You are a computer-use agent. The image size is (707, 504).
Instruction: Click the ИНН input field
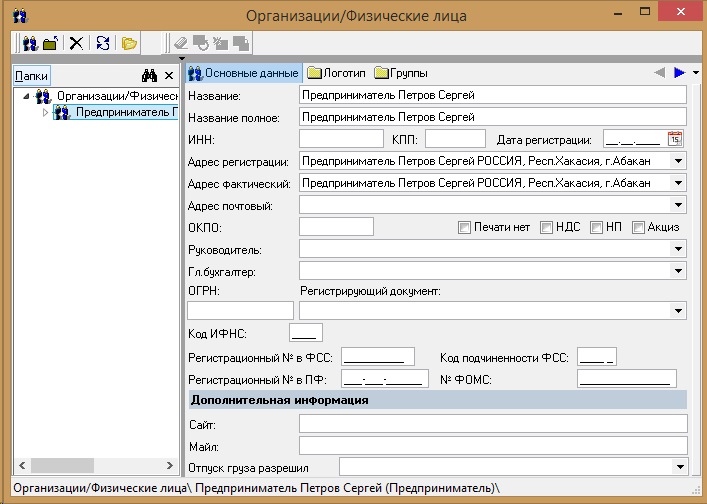click(341, 139)
